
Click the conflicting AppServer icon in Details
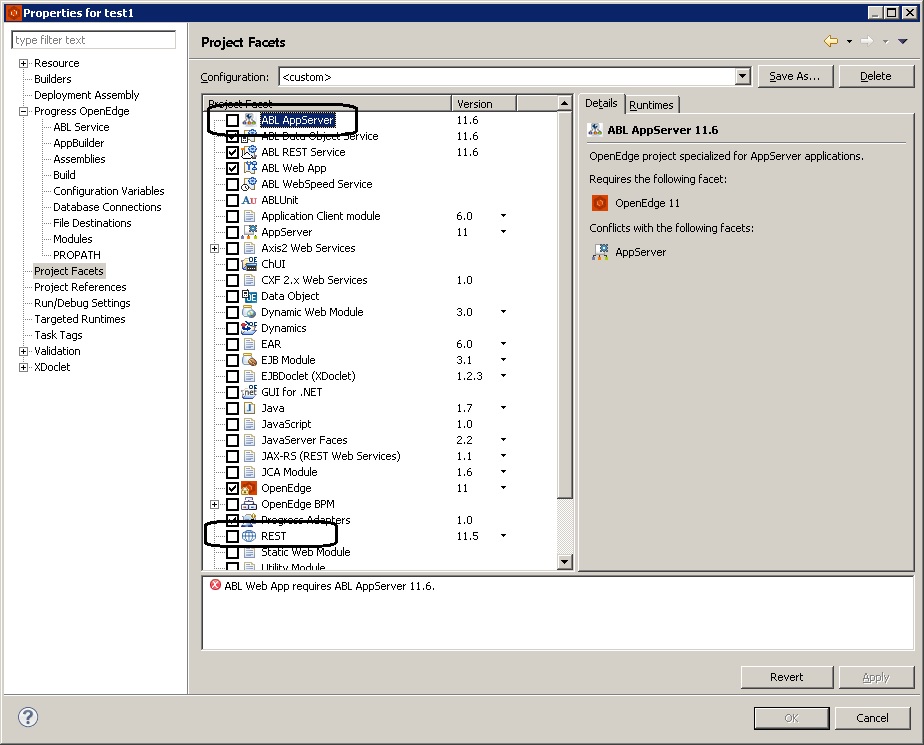click(599, 252)
